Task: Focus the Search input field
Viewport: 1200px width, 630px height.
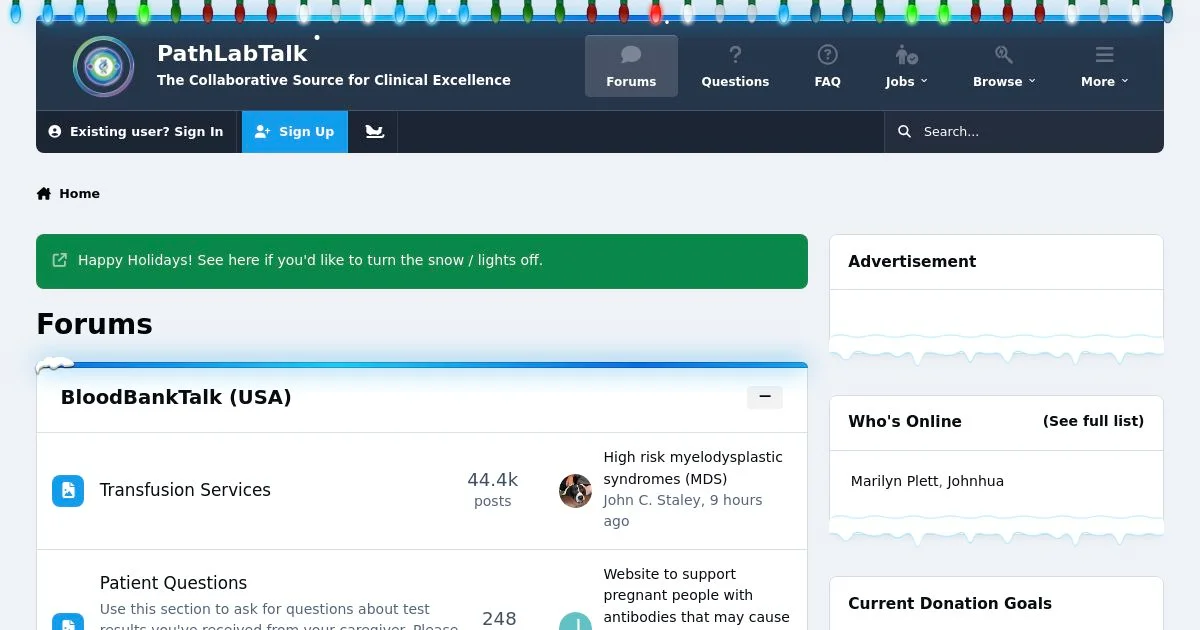Action: coord(1030,132)
